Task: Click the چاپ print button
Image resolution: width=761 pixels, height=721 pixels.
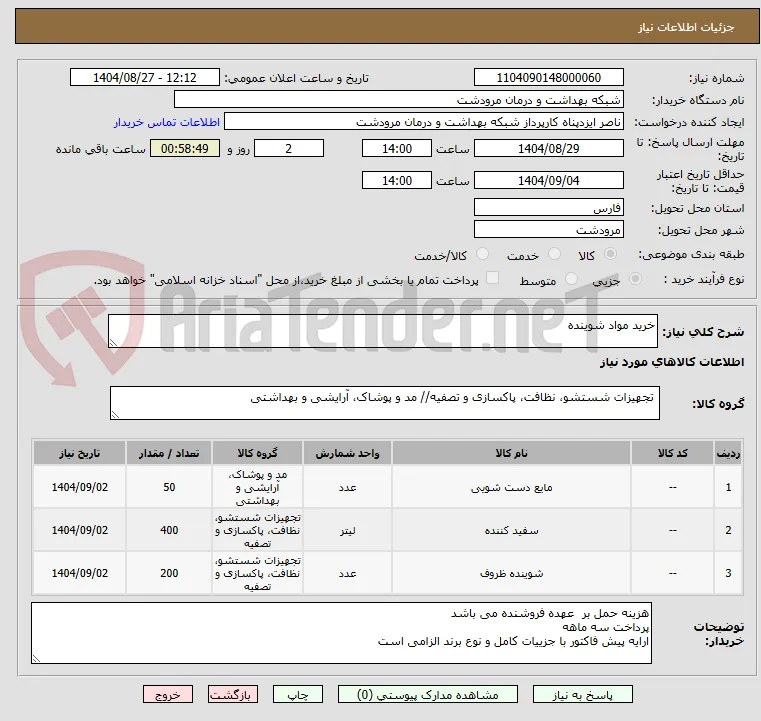Action: coord(298,695)
